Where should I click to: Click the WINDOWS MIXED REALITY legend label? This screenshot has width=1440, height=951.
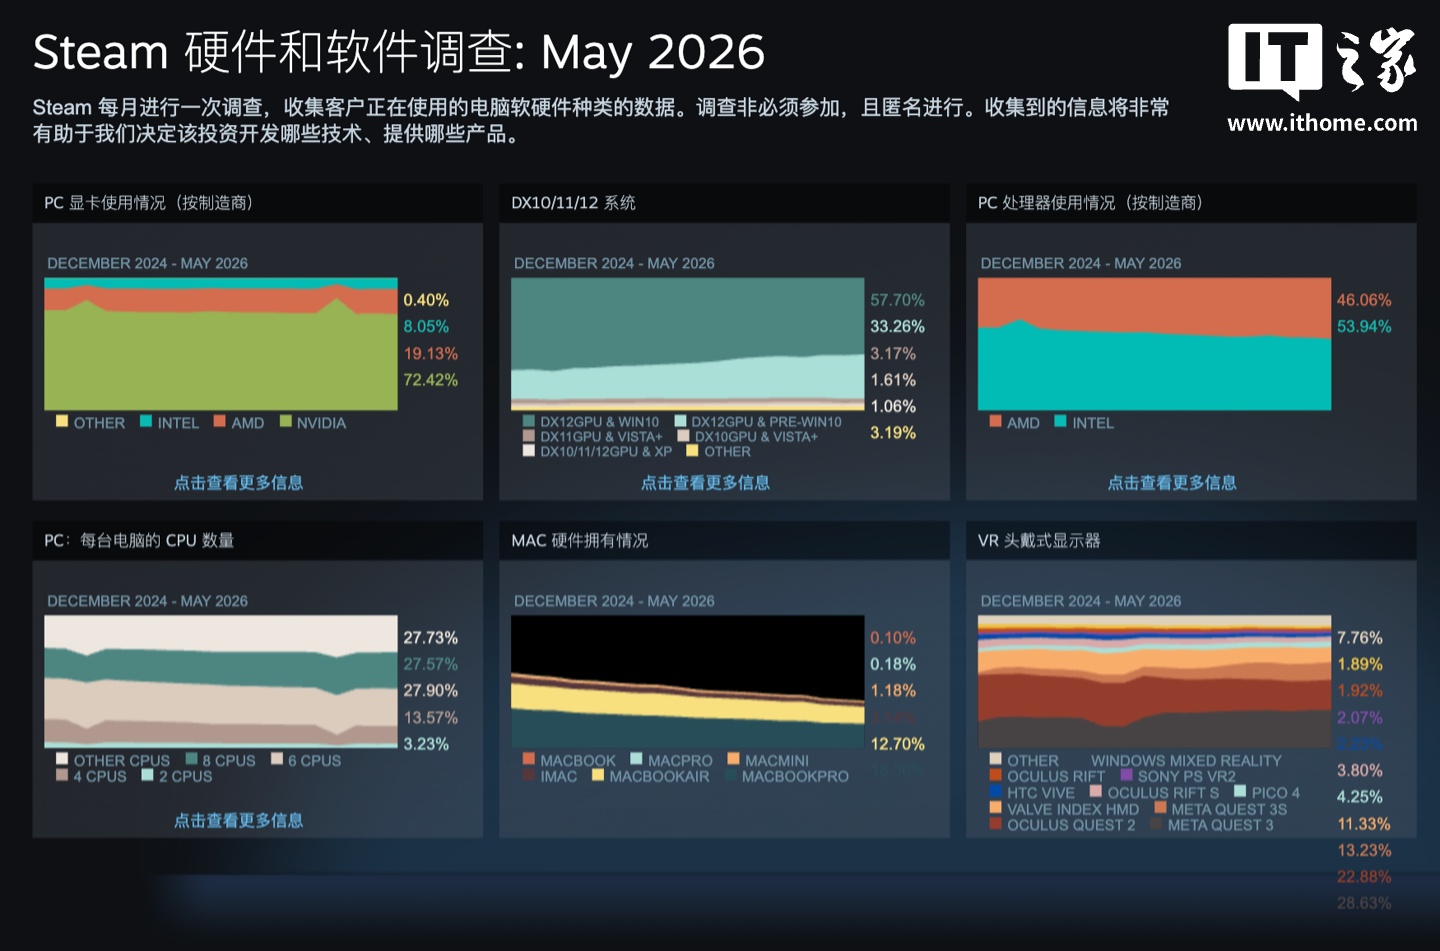pos(1186,760)
